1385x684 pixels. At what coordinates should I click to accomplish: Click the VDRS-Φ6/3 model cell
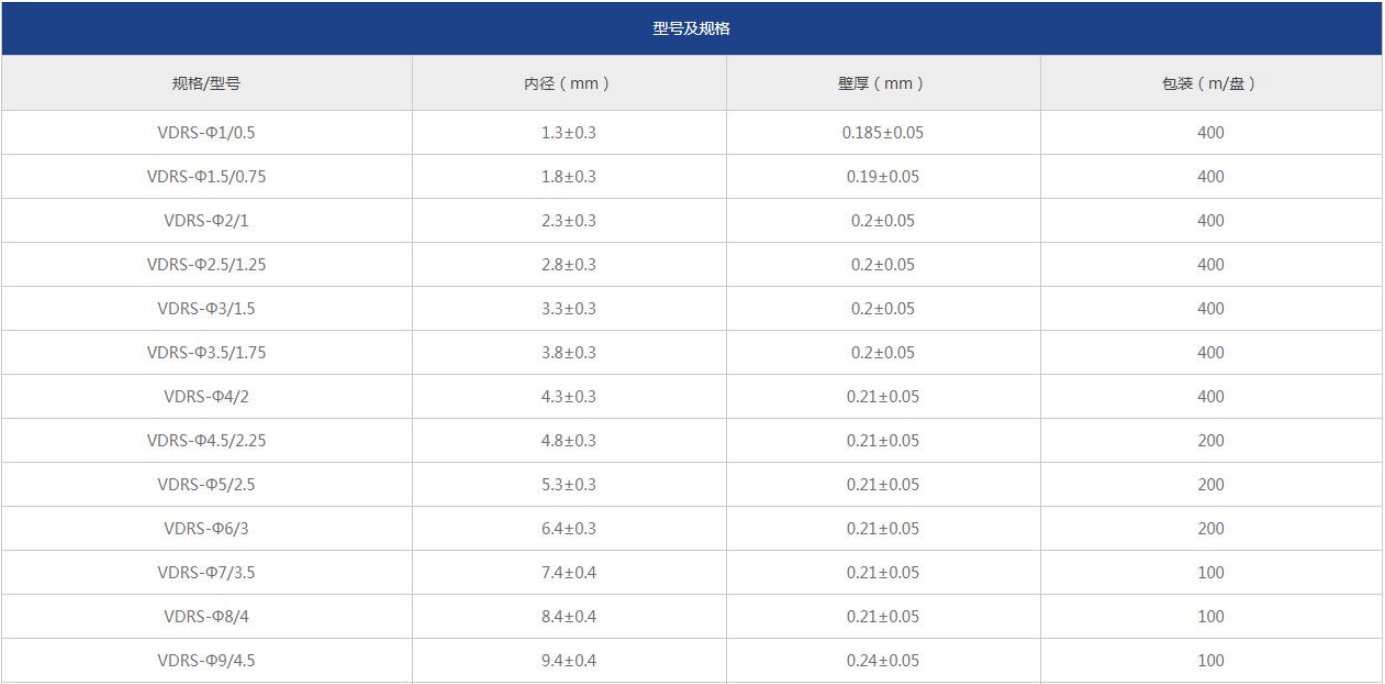coord(206,529)
